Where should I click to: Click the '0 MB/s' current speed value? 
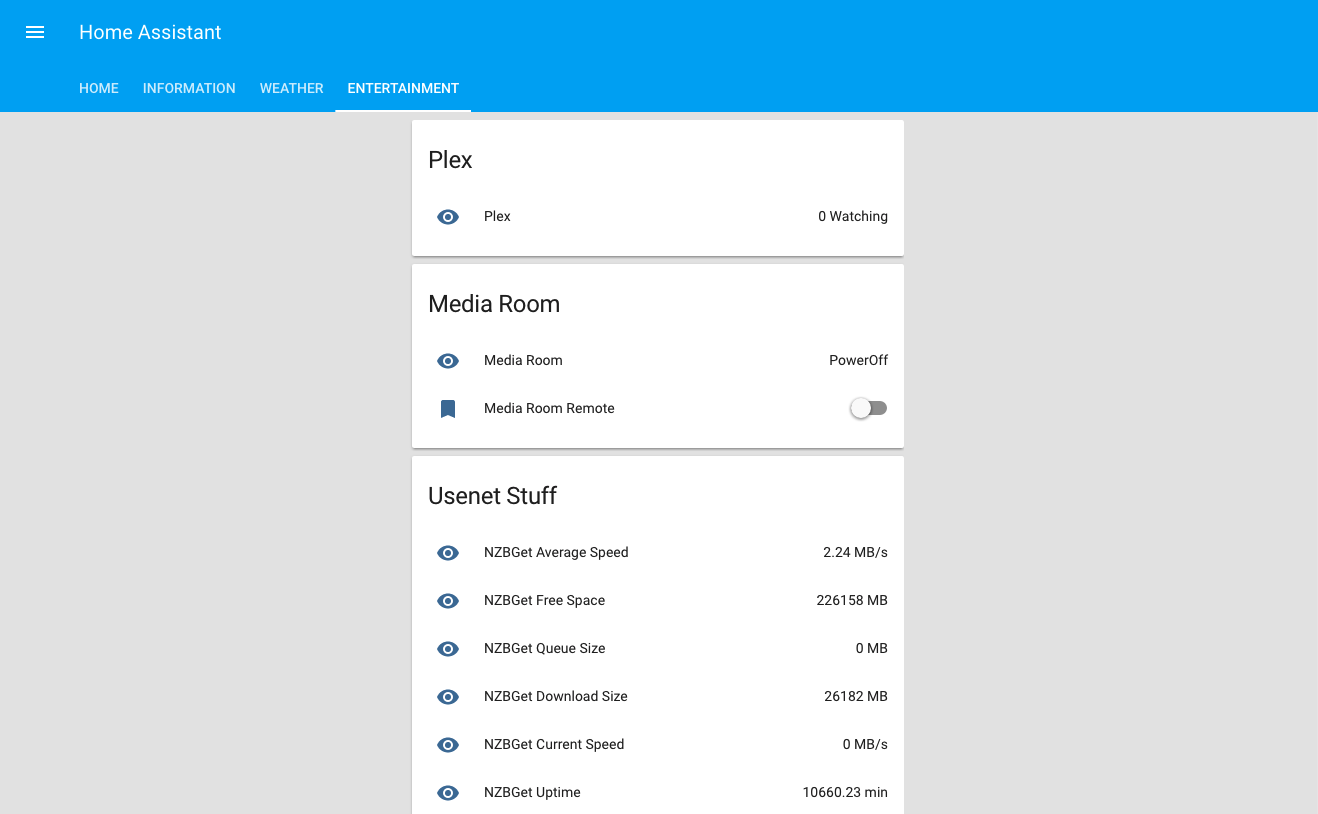click(865, 744)
